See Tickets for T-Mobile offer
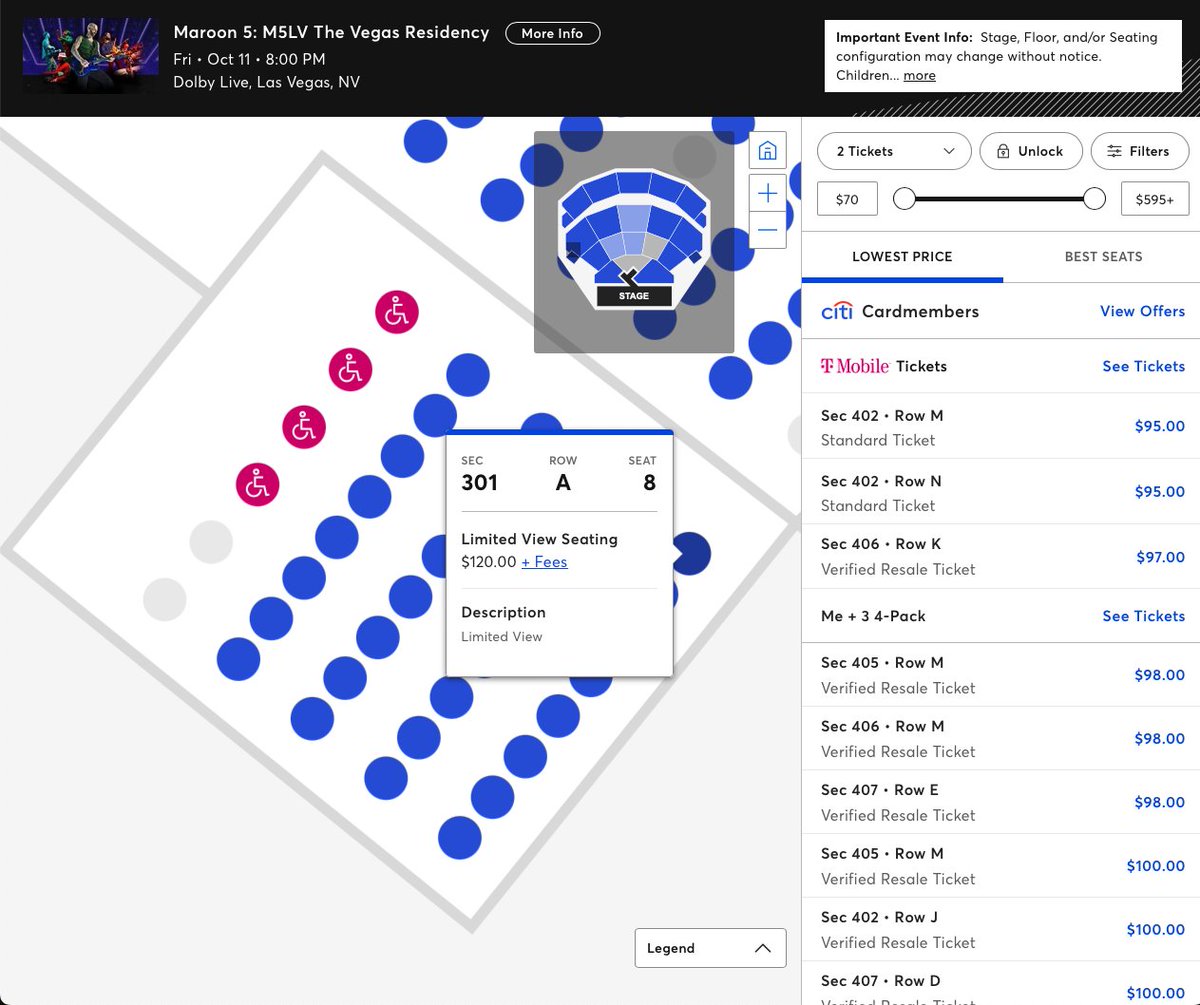This screenshot has height=1005, width=1200. coord(1143,366)
